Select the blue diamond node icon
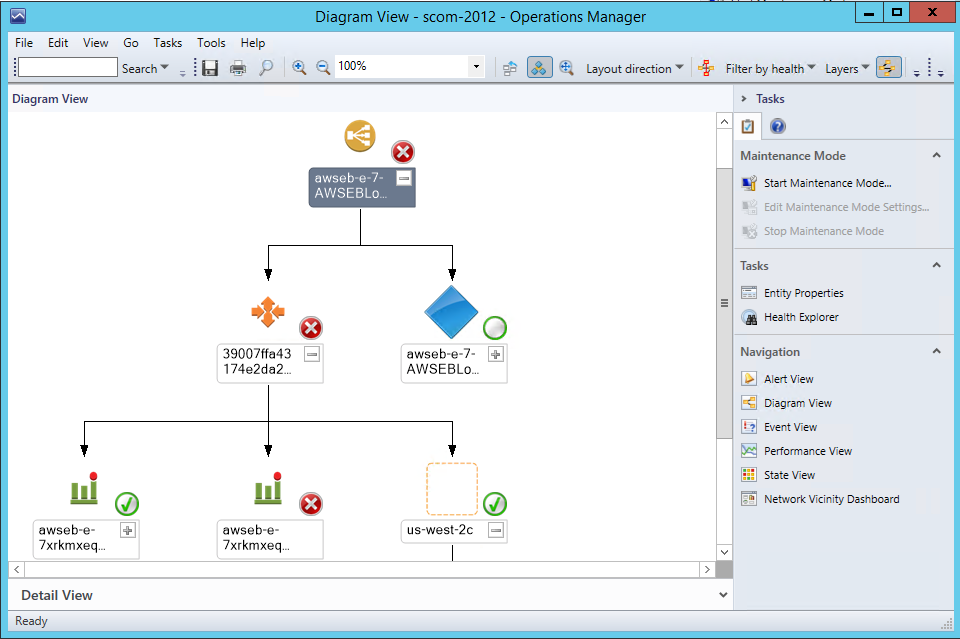The width and height of the screenshot is (960, 639). (452, 312)
